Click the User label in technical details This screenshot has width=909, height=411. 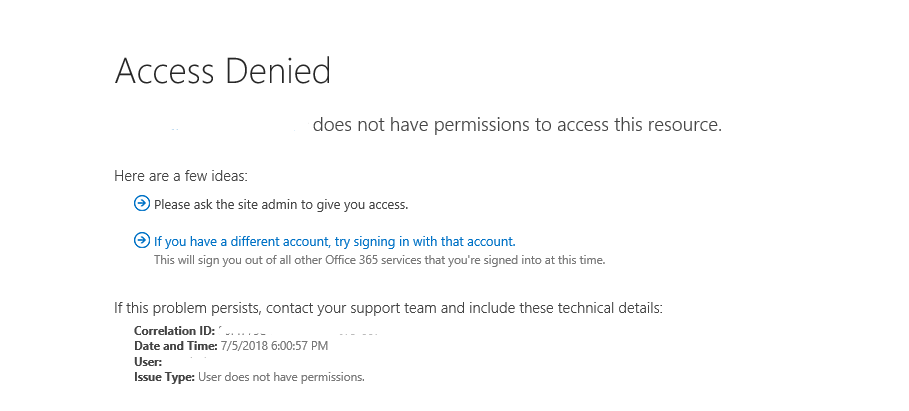click(x=148, y=361)
